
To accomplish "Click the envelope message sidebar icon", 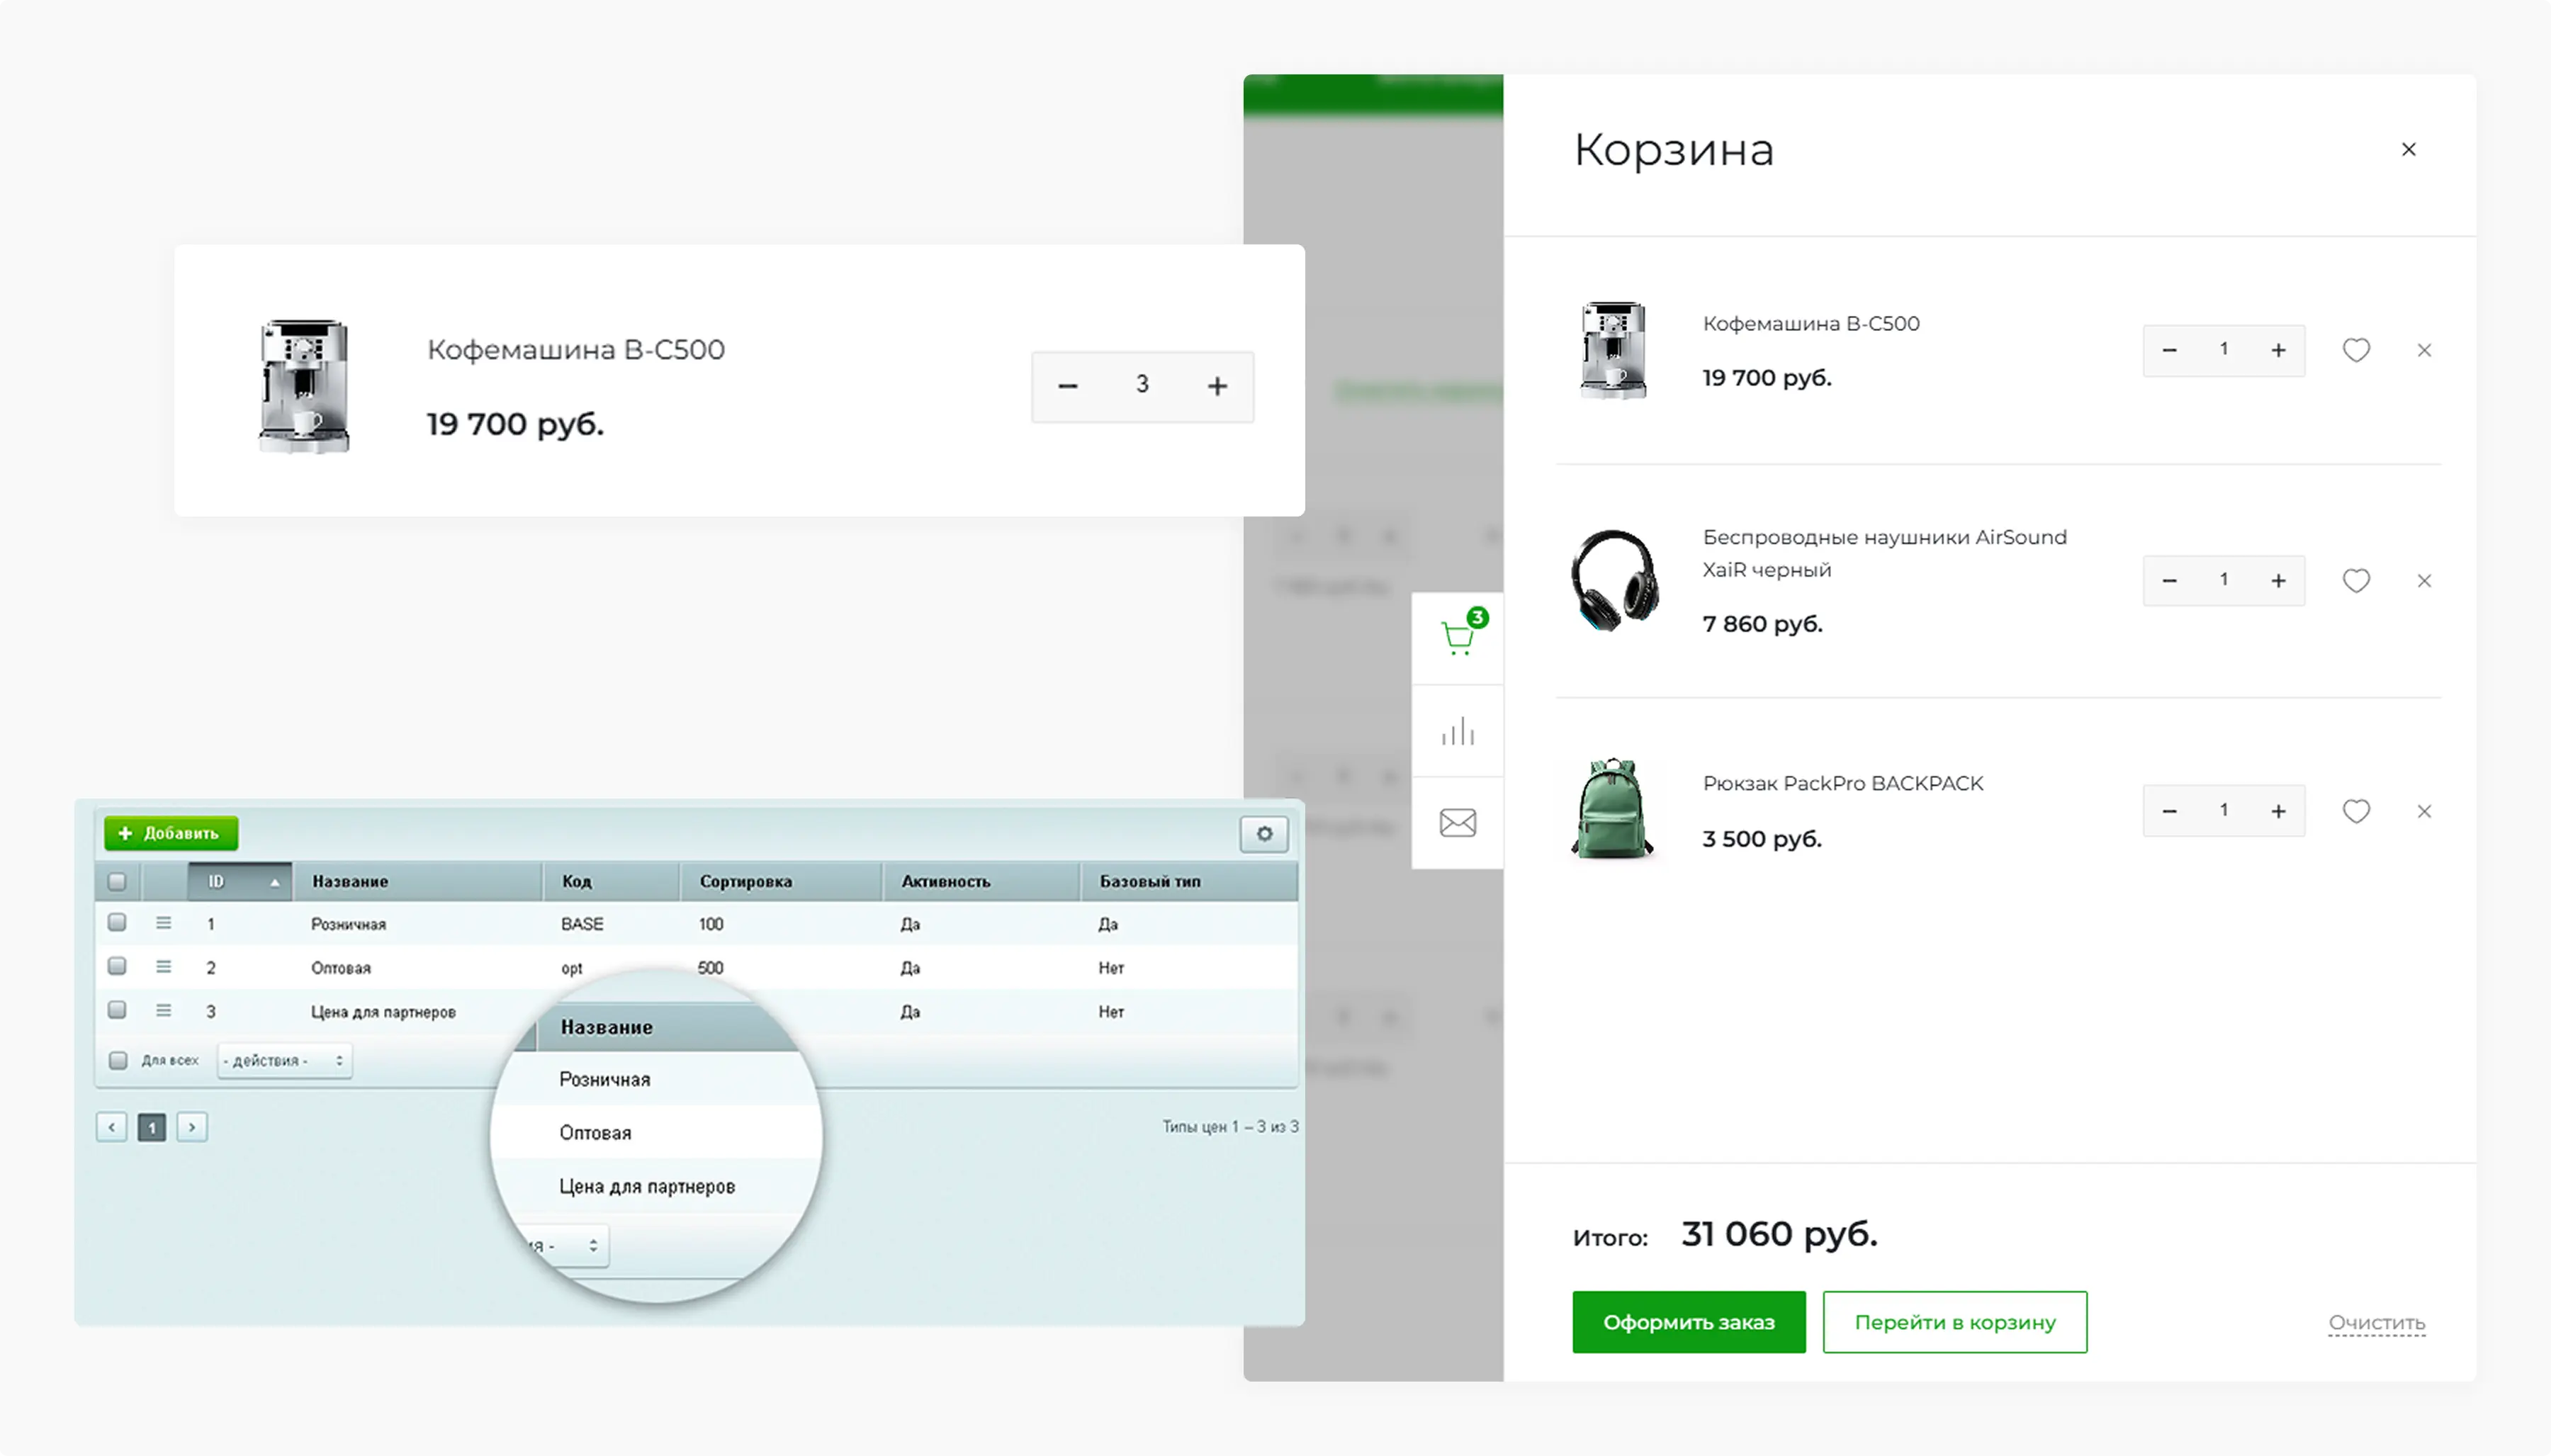I will pos(1458,823).
